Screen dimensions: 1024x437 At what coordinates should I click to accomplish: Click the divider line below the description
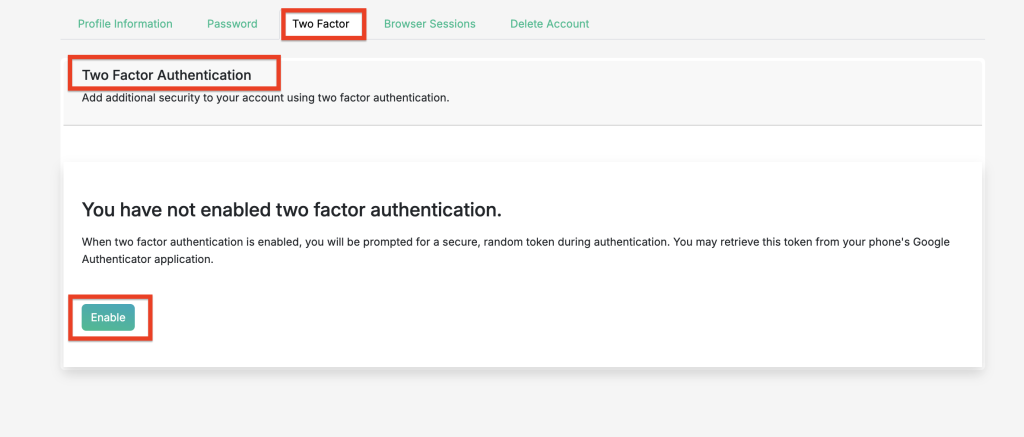tap(522, 125)
